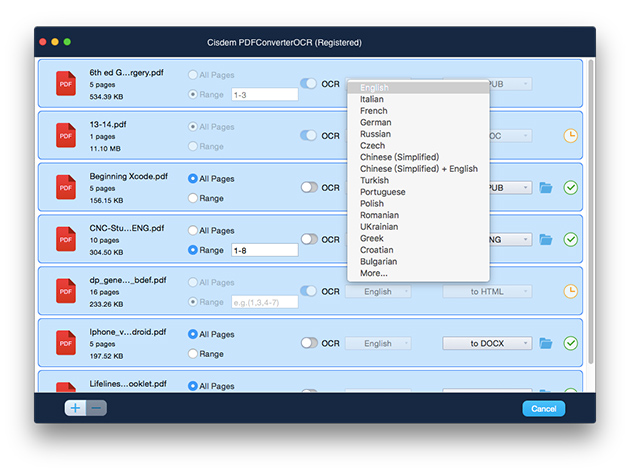Open output folder for Beginning Xcode.pdf
The width and height of the screenshot is (630, 473).
[x=546, y=187]
